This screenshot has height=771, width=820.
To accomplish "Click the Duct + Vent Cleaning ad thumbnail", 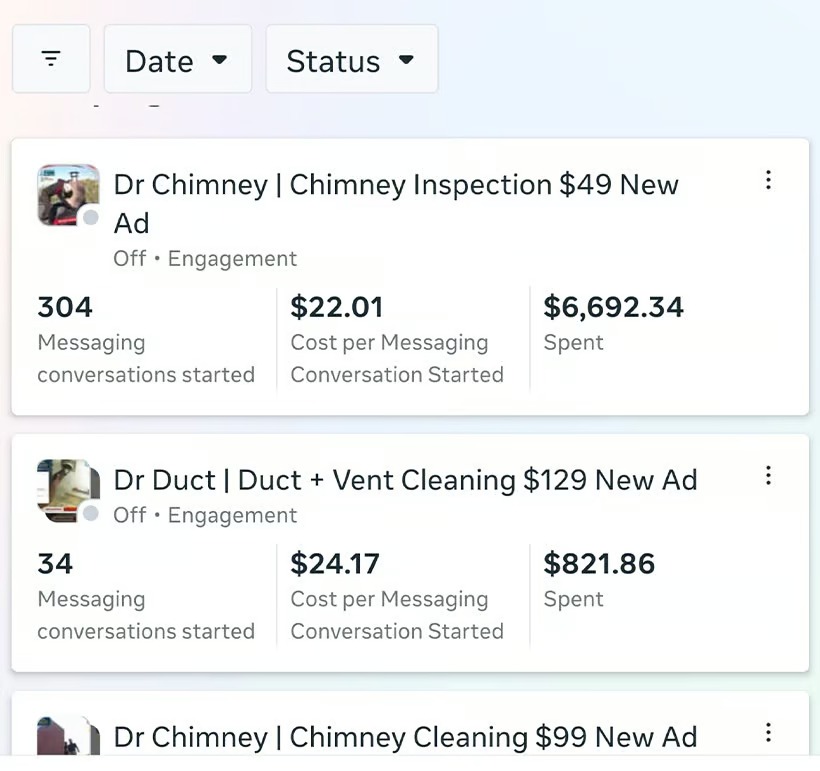I will (67, 489).
